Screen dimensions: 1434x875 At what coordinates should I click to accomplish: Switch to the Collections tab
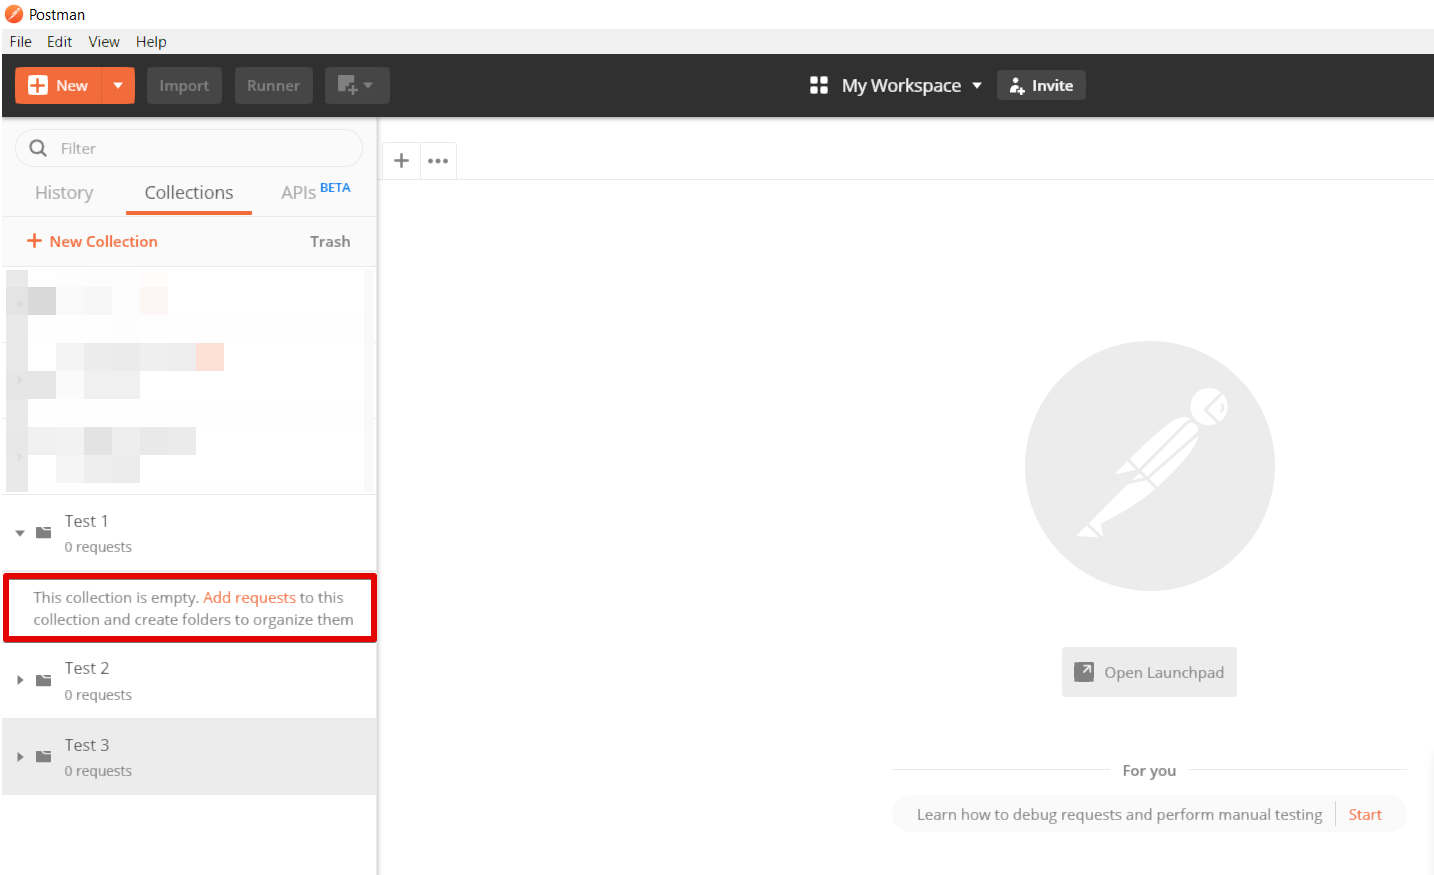pos(189,193)
